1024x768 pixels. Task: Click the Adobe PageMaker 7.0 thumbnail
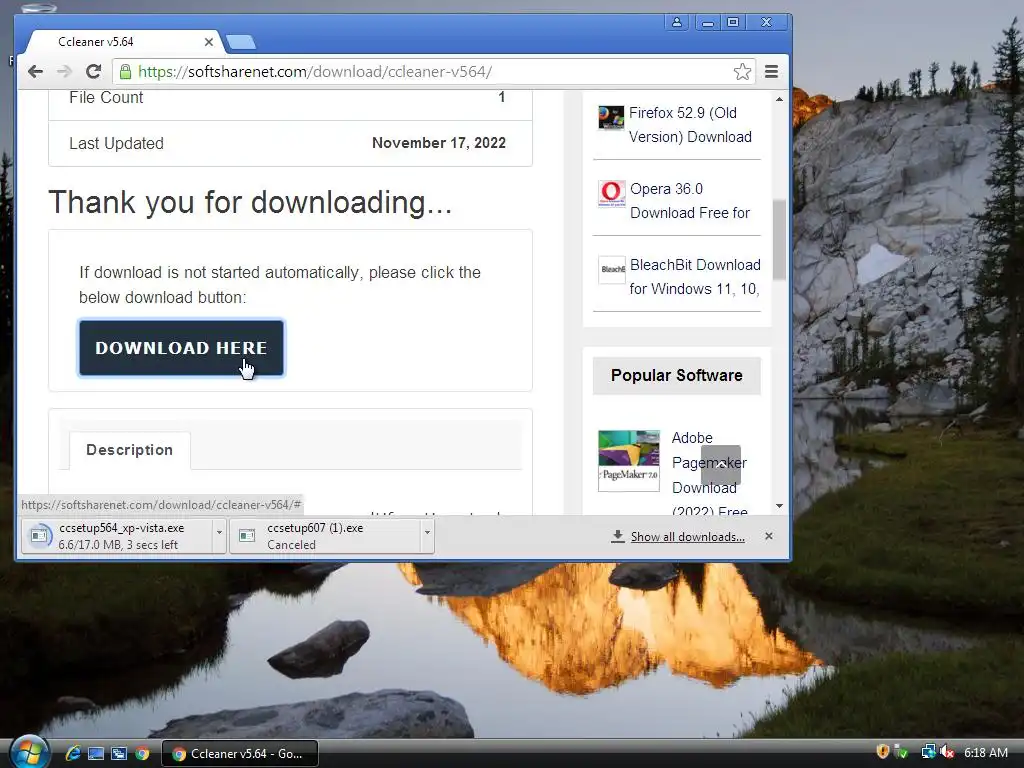tap(629, 460)
